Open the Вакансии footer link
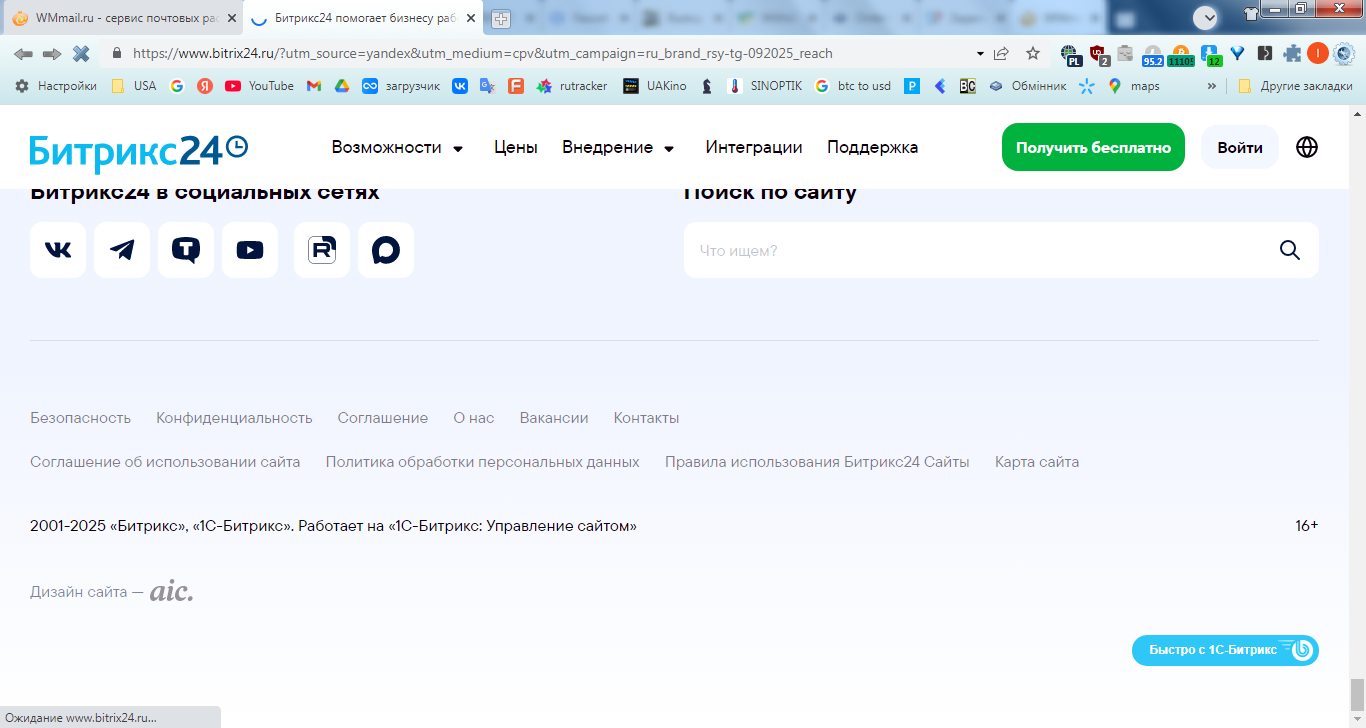The height and width of the screenshot is (728, 1366). pos(554,418)
